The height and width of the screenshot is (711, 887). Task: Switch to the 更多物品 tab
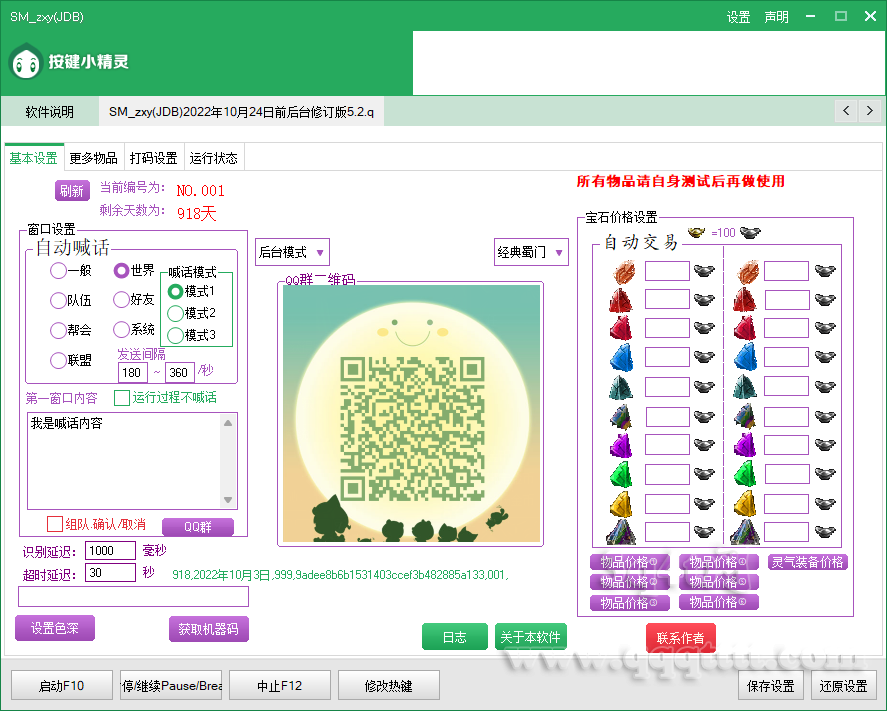93,158
